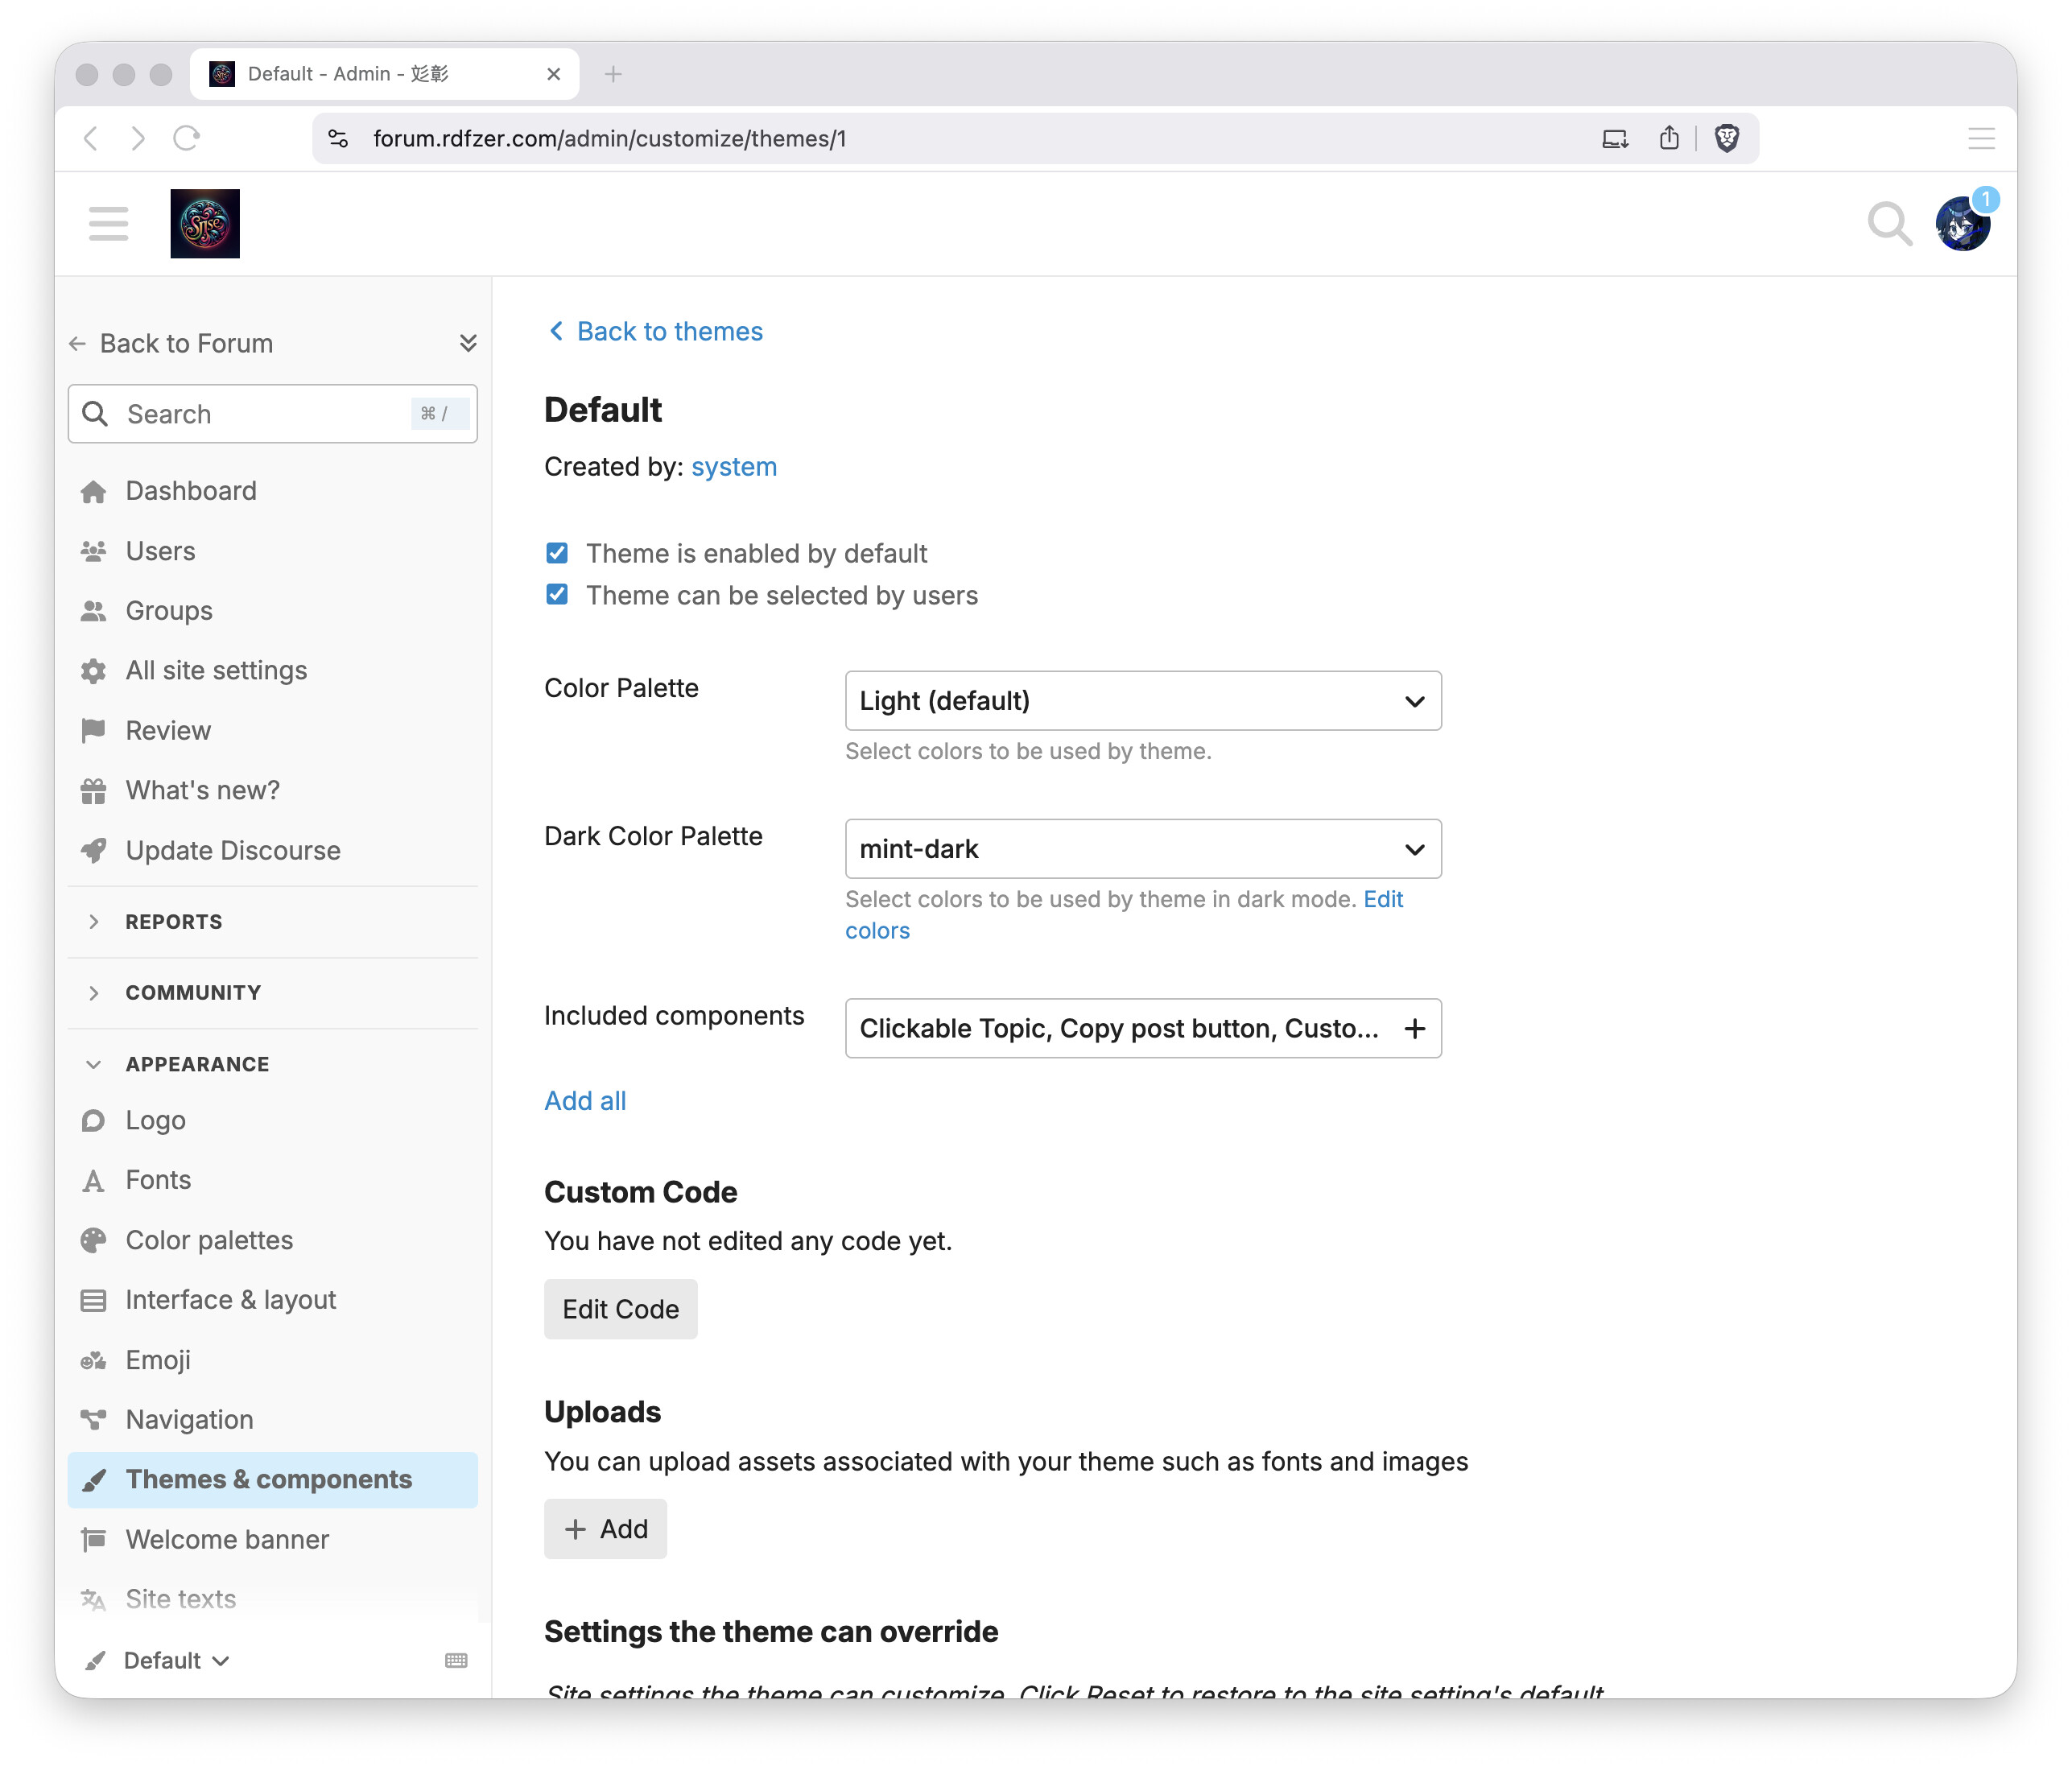Open the Color Palette dropdown
This screenshot has height=1766, width=2072.
point(1142,701)
